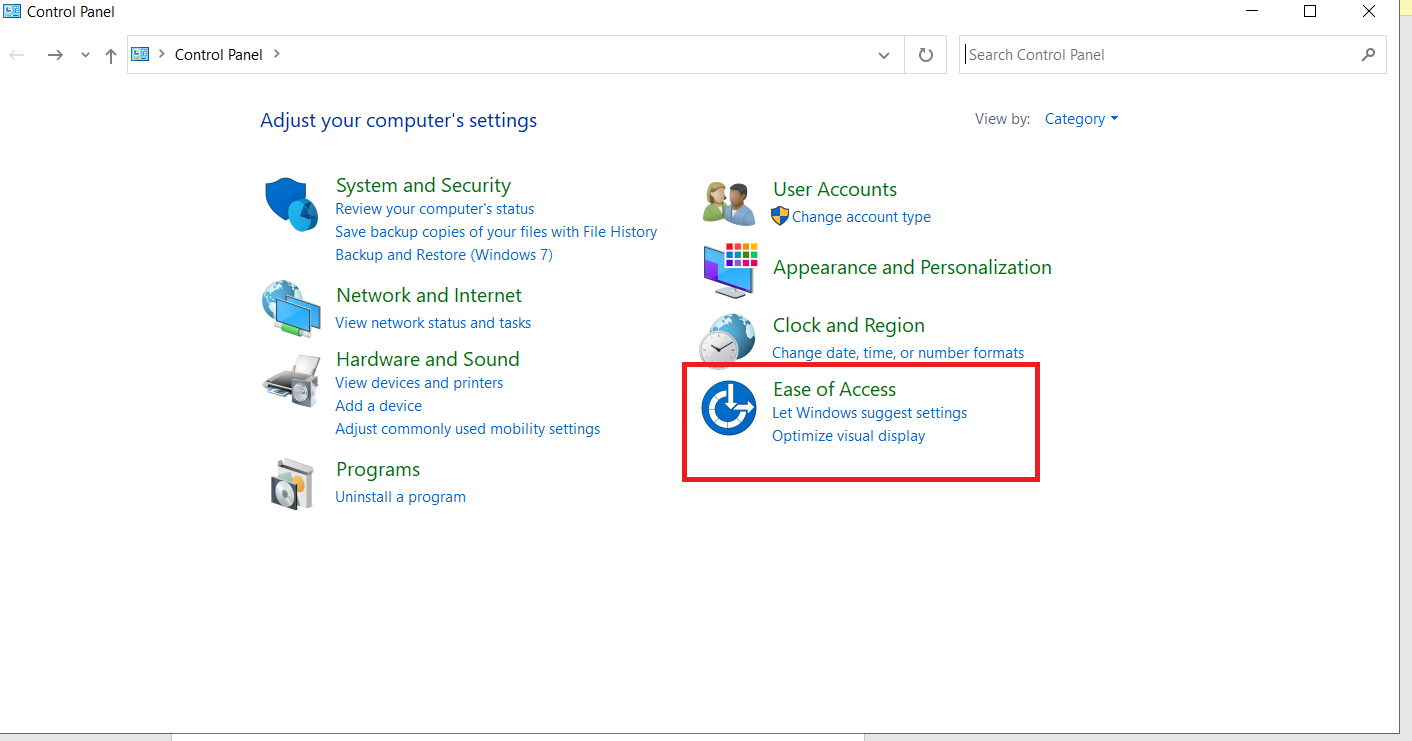Click Let Windows suggest settings

pos(870,413)
